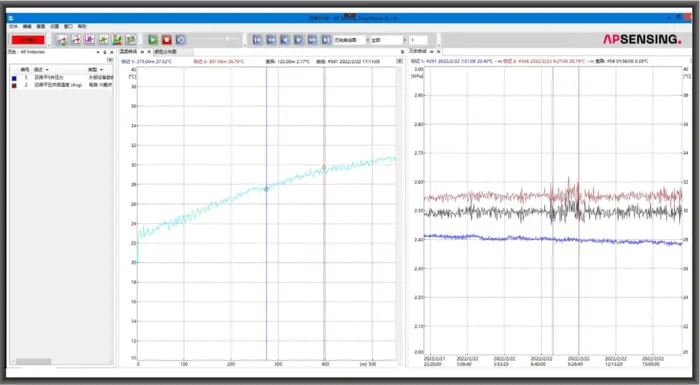Click the blue refresh icon beside stop
This screenshot has height=385, width=700.
[180, 40]
